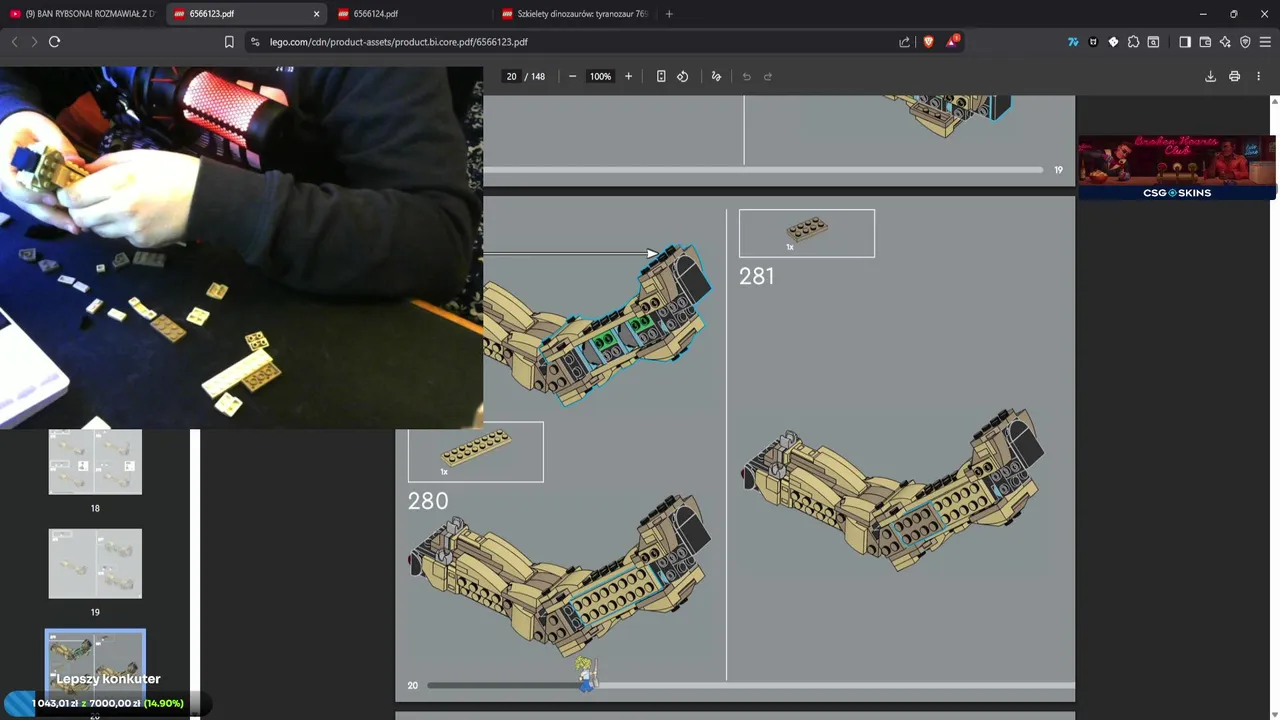This screenshot has width=1280, height=720.
Task: Open the white tag extension icon
Action: pyautogui.click(x=1113, y=42)
